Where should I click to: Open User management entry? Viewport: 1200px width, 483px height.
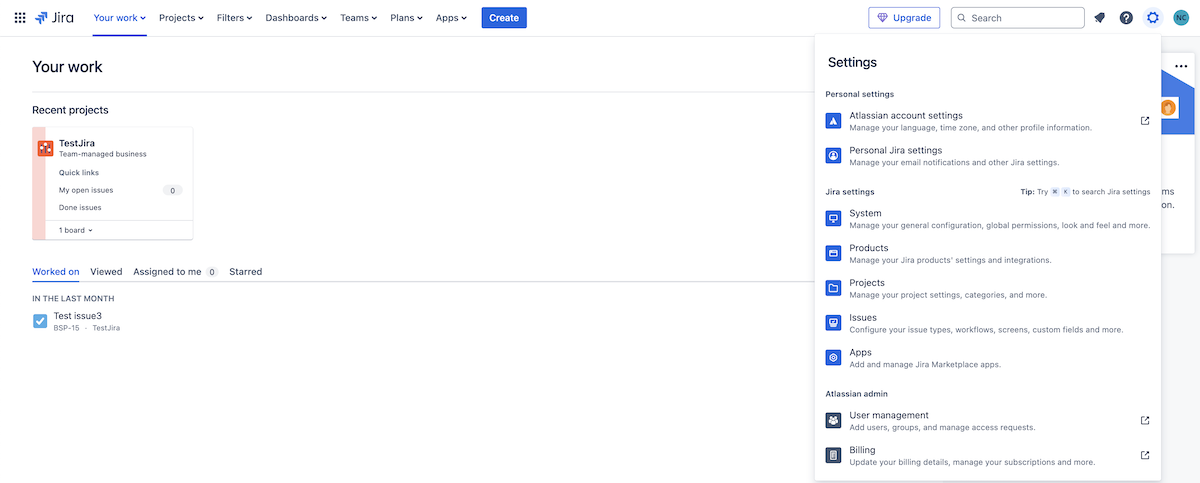pyautogui.click(x=988, y=421)
